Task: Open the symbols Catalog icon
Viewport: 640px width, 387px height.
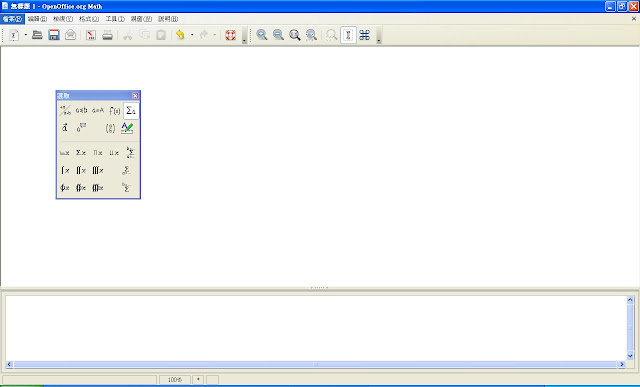Action: (x=364, y=35)
